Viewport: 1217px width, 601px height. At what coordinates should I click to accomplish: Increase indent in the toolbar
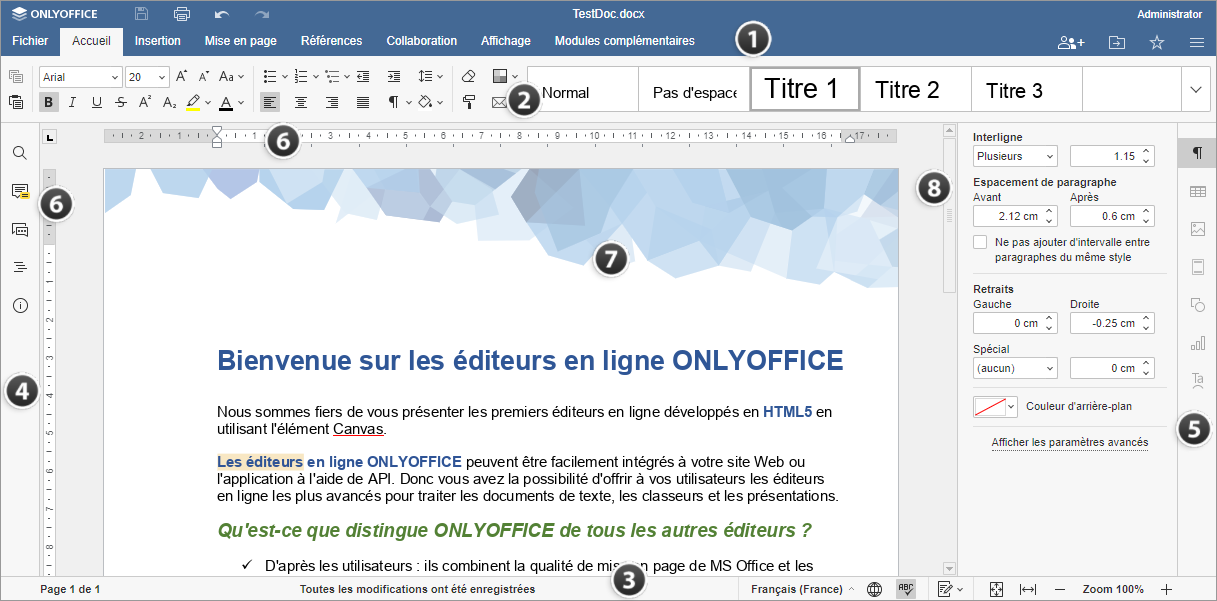(394, 76)
